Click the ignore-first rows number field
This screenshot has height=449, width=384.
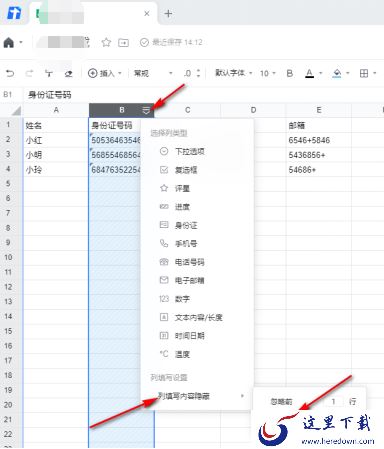(x=334, y=402)
